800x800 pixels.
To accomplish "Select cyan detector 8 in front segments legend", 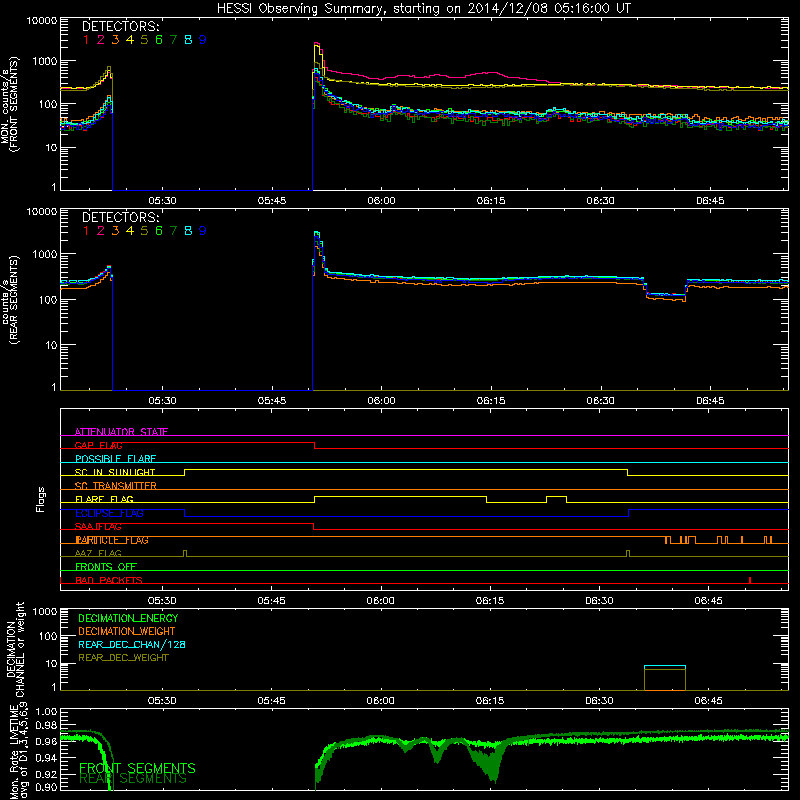I will tap(188, 40).
